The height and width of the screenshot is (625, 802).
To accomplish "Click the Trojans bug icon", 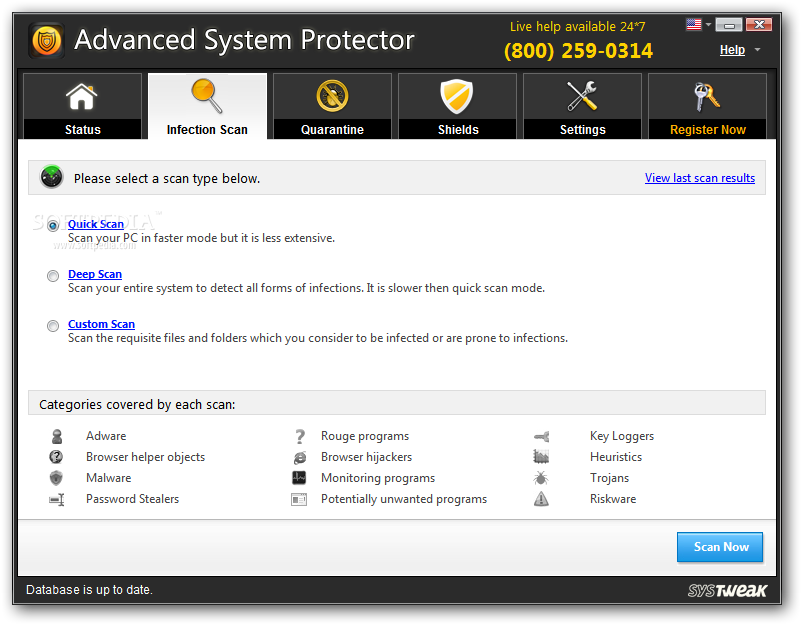I will pos(541,478).
